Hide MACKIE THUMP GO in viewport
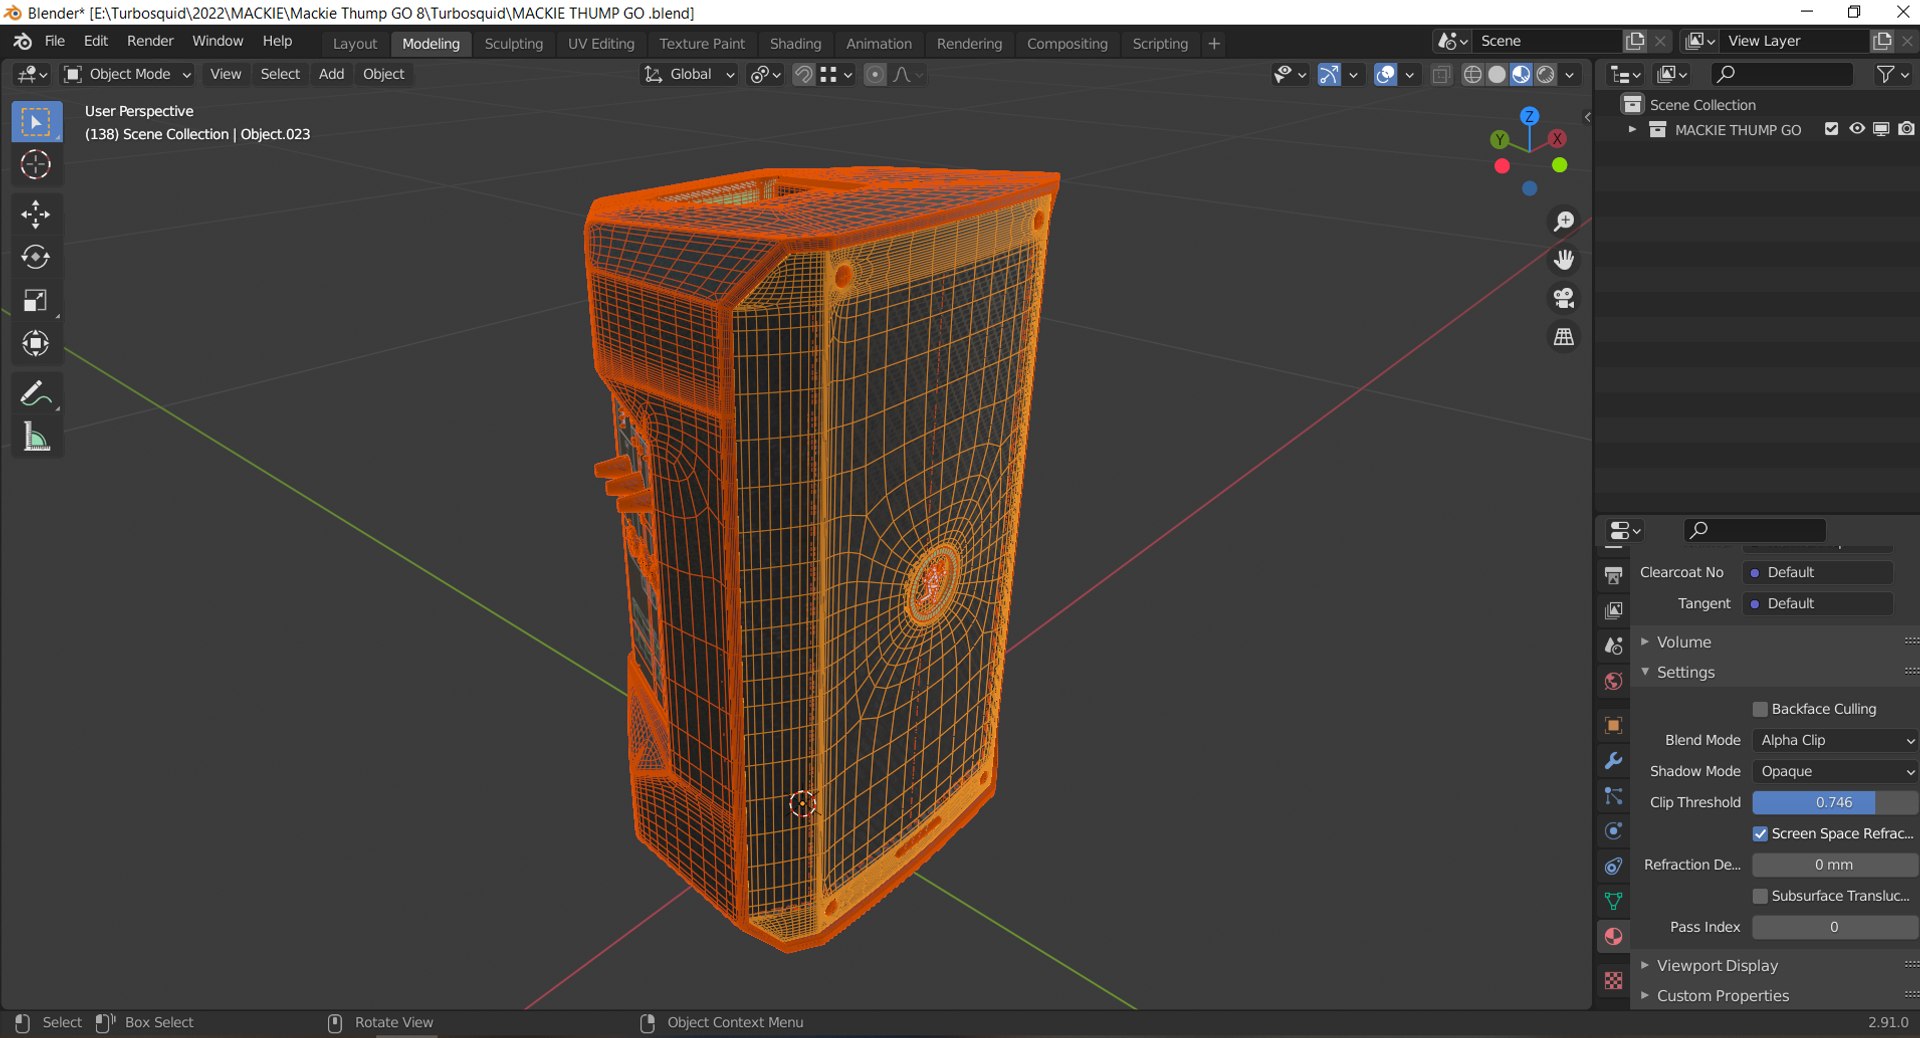Screen dimensions: 1920x1038 [1857, 129]
